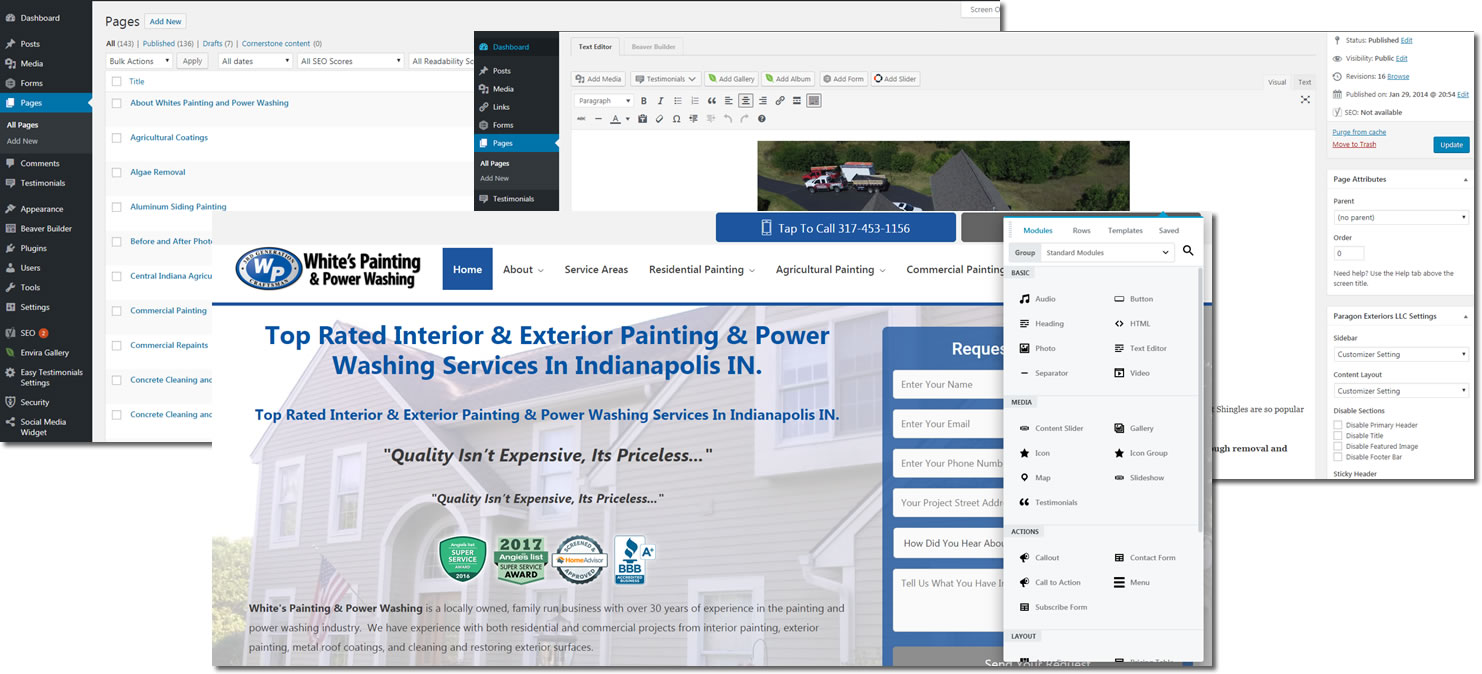Check Disable Featured Image checkbox

click(1338, 447)
